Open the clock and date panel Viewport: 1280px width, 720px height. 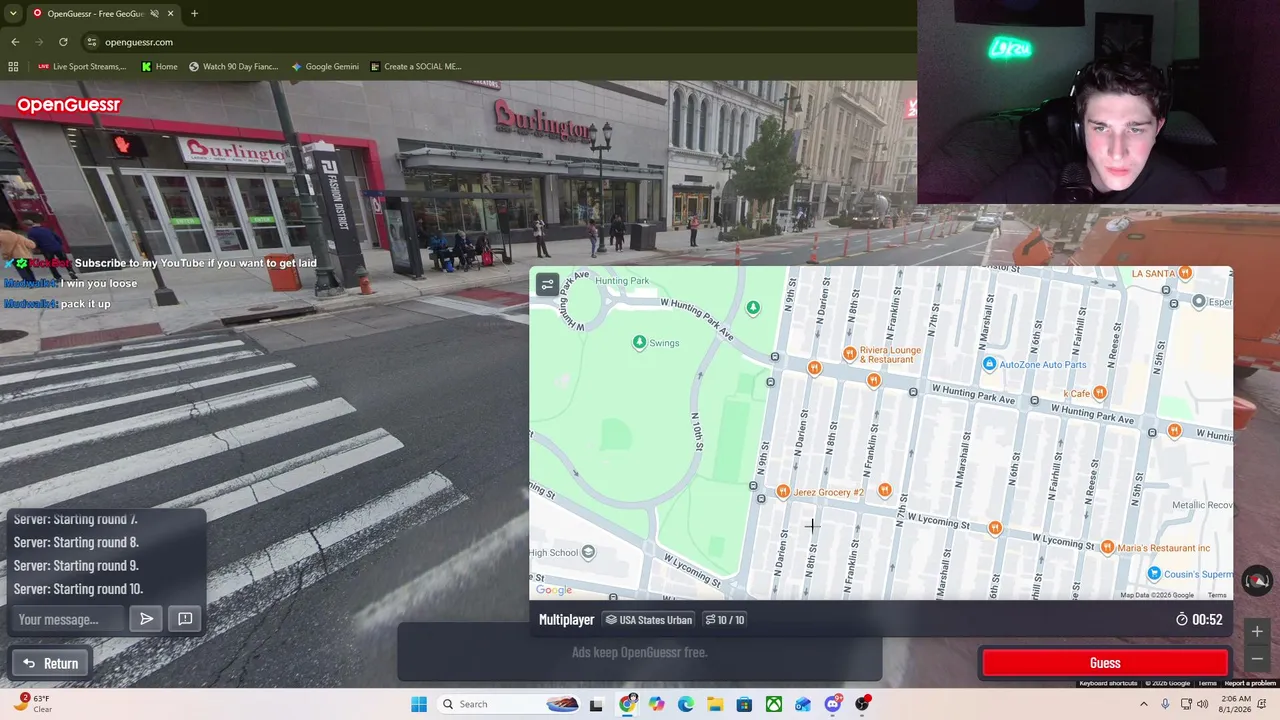click(1237, 704)
